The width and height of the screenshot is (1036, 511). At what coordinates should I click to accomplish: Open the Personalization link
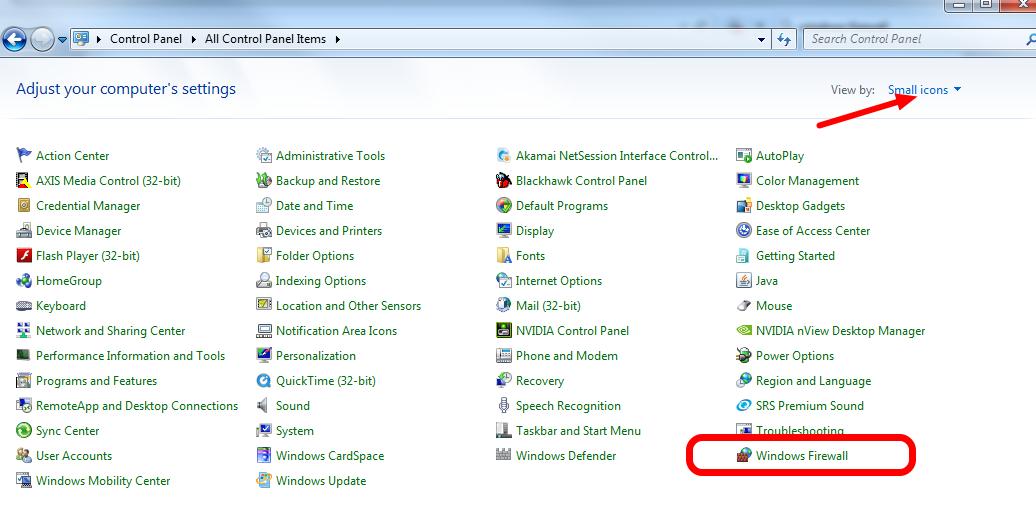[316, 356]
